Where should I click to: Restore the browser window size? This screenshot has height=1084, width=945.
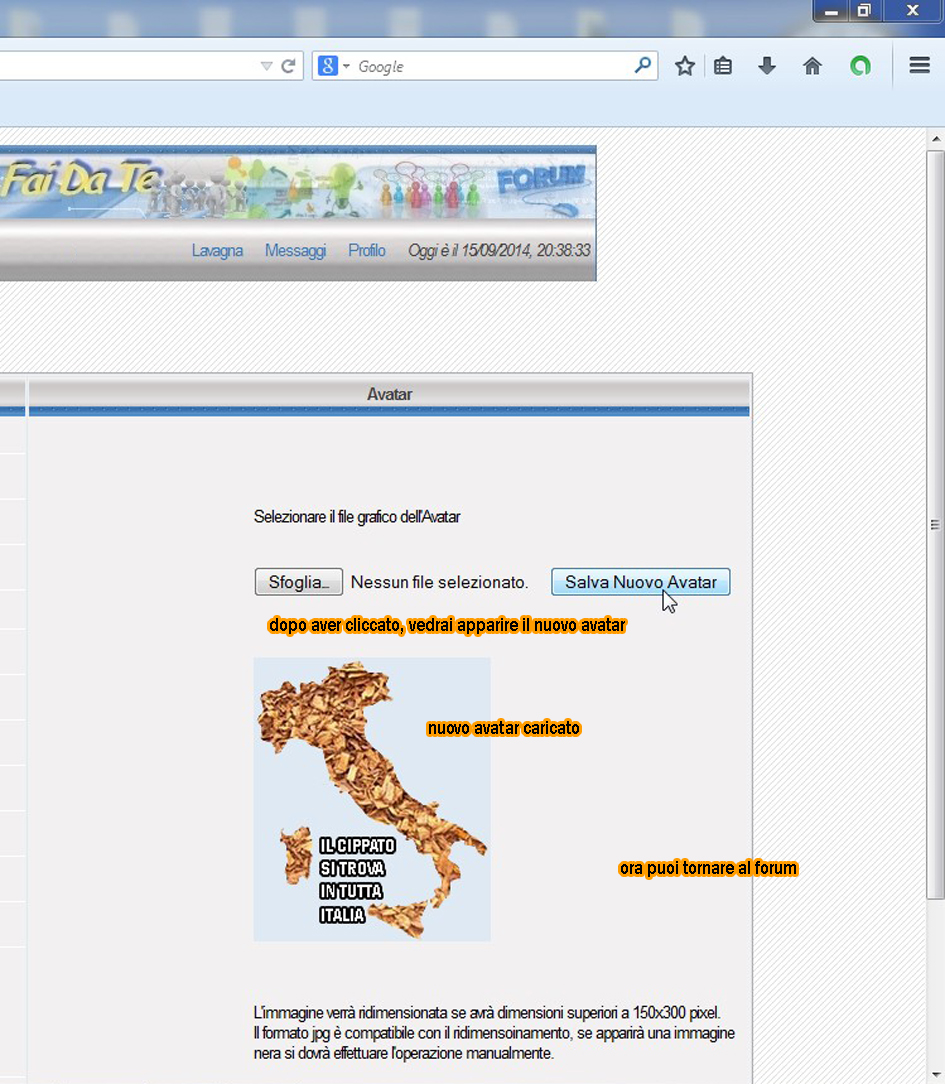pos(864,10)
